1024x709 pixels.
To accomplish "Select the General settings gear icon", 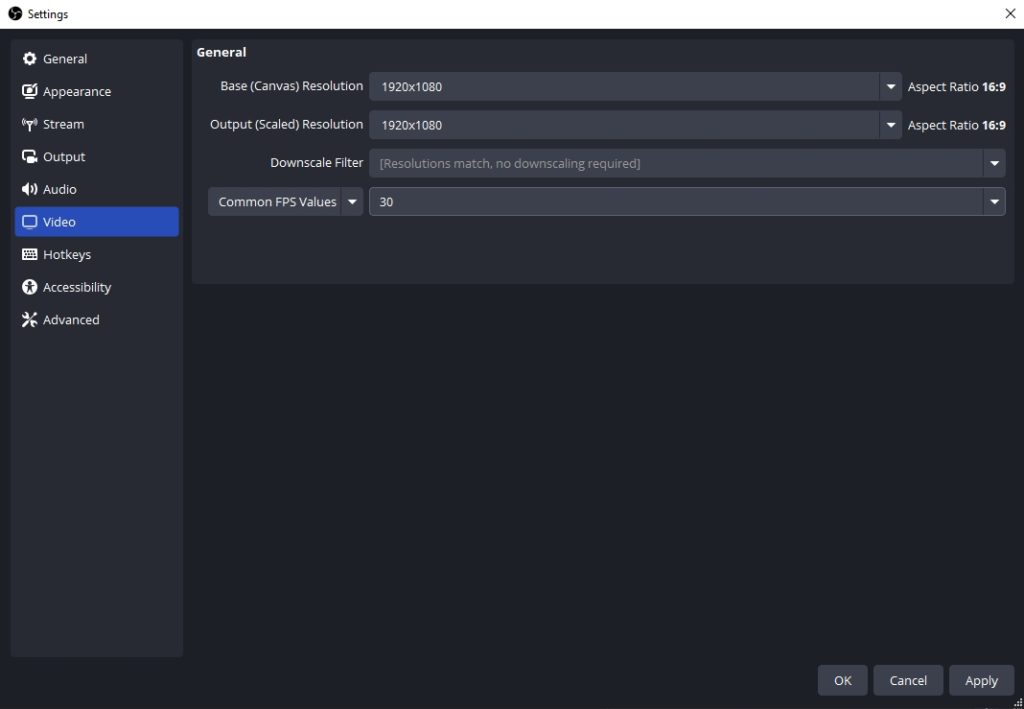I will [x=30, y=58].
